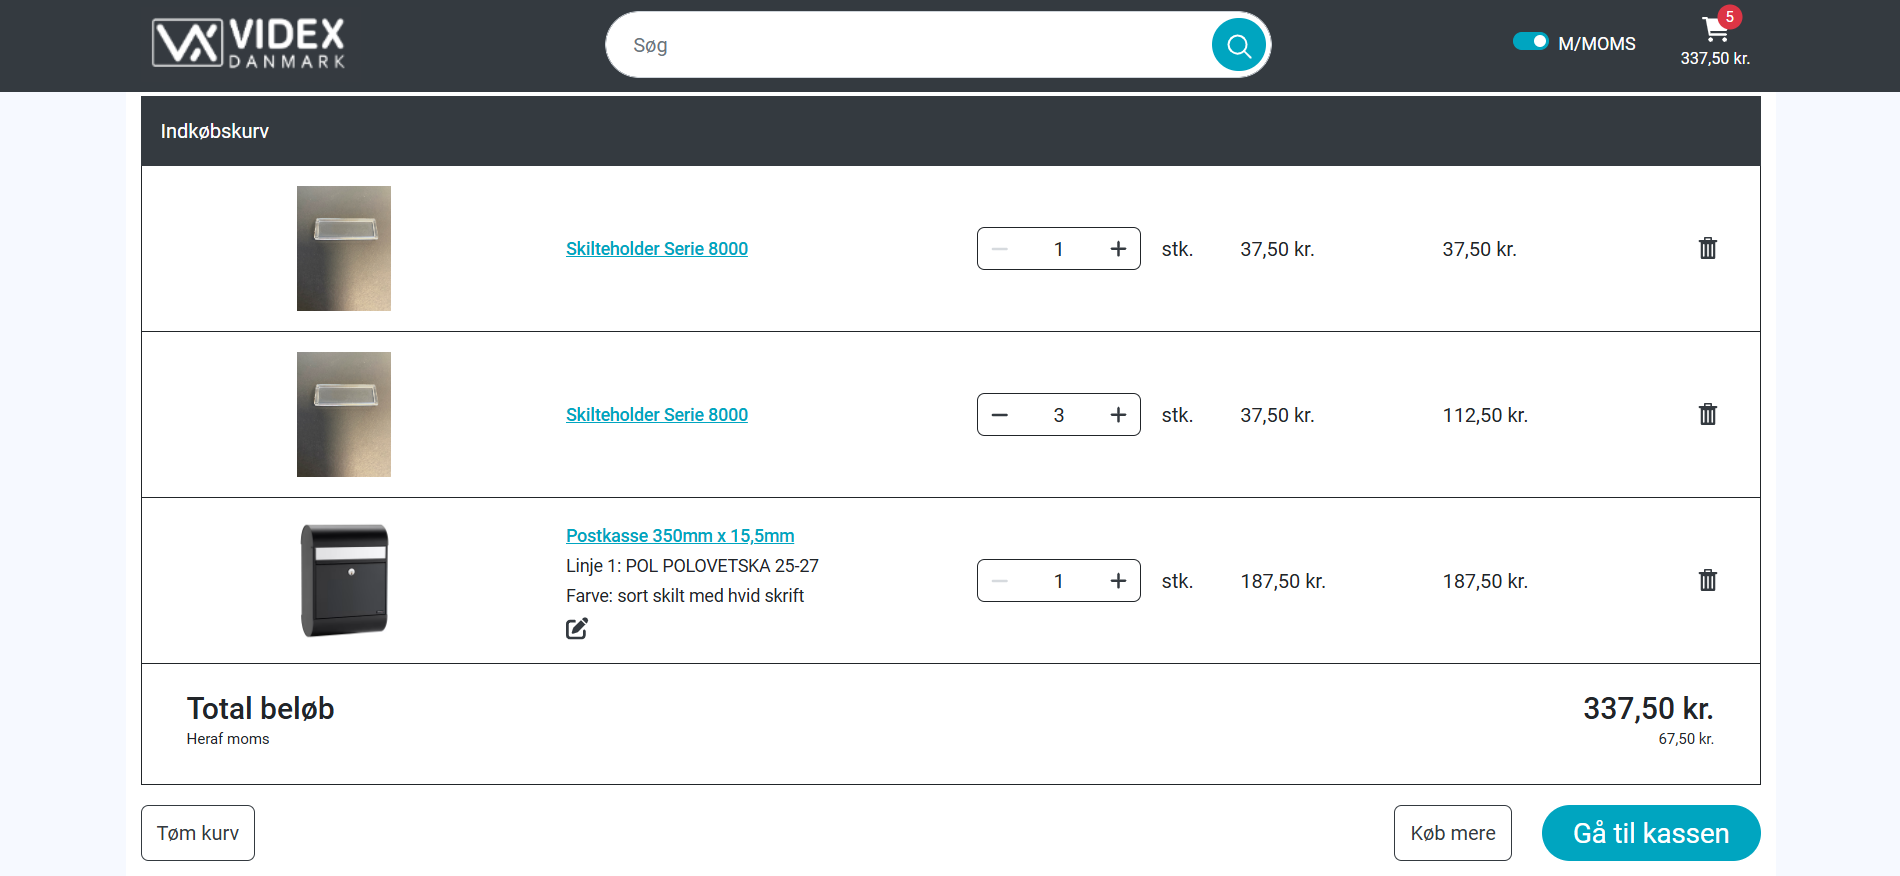Click the black Postkasse product thumbnail
Screen dimensions: 1900x876
[x=344, y=581]
